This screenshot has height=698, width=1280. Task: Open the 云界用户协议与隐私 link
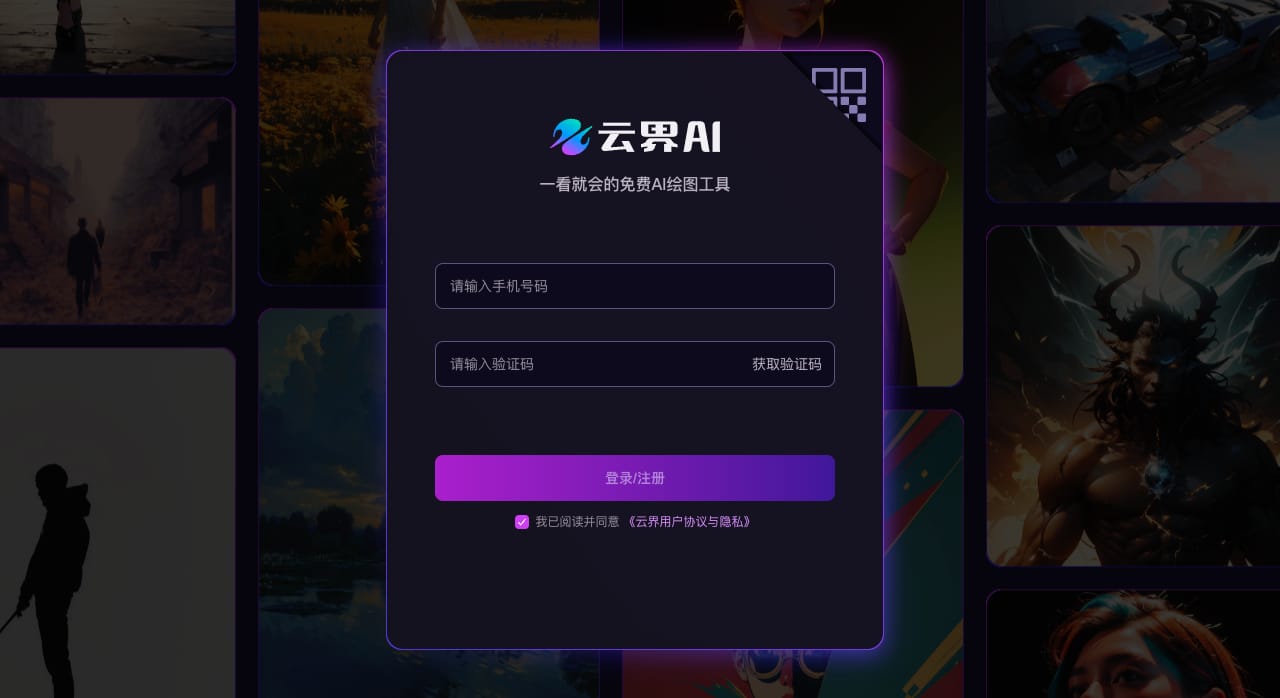click(x=689, y=522)
